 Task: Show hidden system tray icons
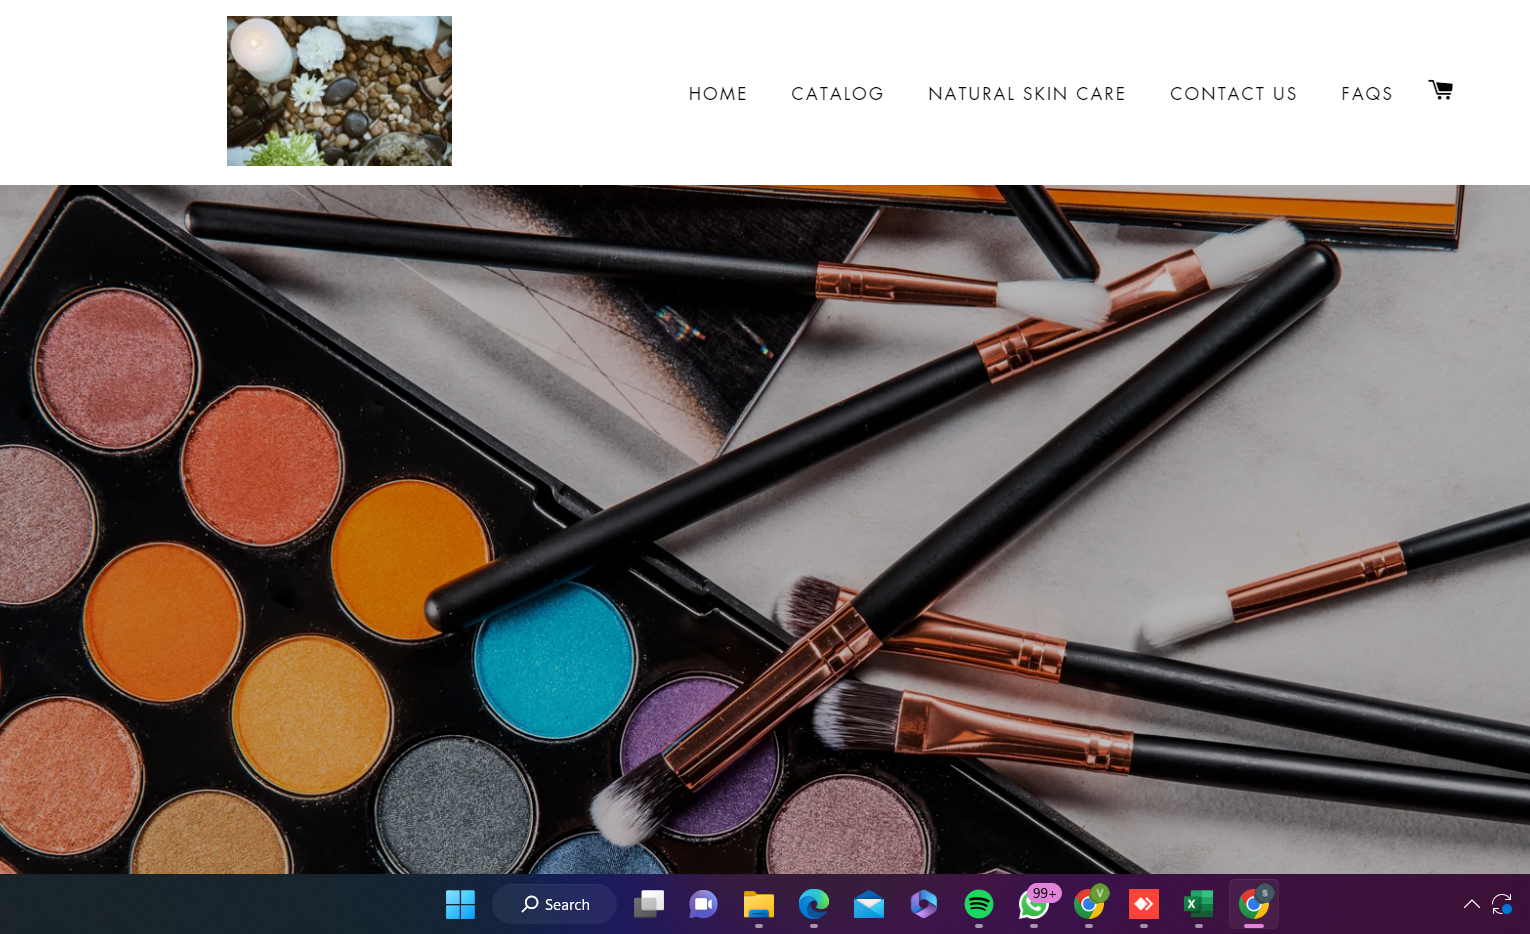pos(1472,904)
